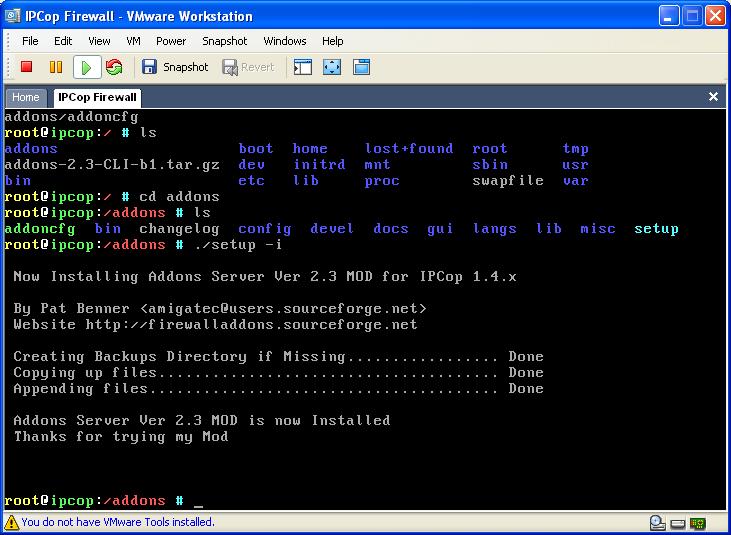Click 'Appending files' output text
731x535 pixels.
(x=80, y=388)
